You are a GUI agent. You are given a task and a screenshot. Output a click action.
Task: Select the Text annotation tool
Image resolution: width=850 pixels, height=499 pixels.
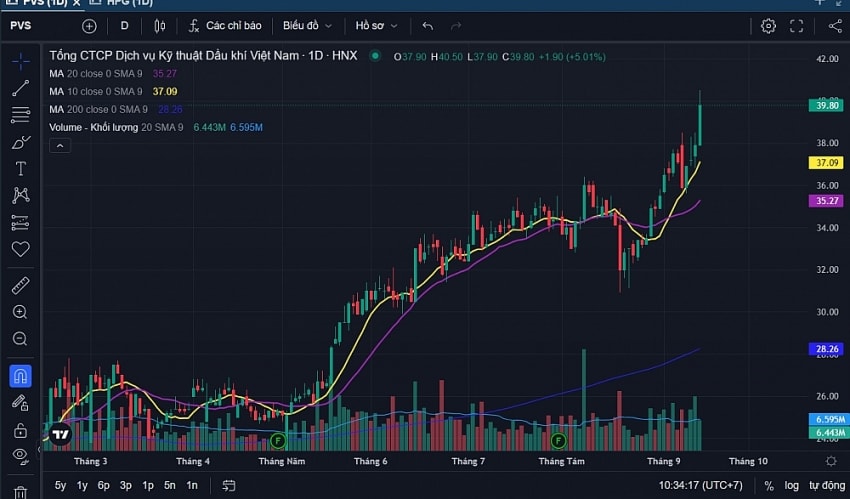click(x=21, y=169)
